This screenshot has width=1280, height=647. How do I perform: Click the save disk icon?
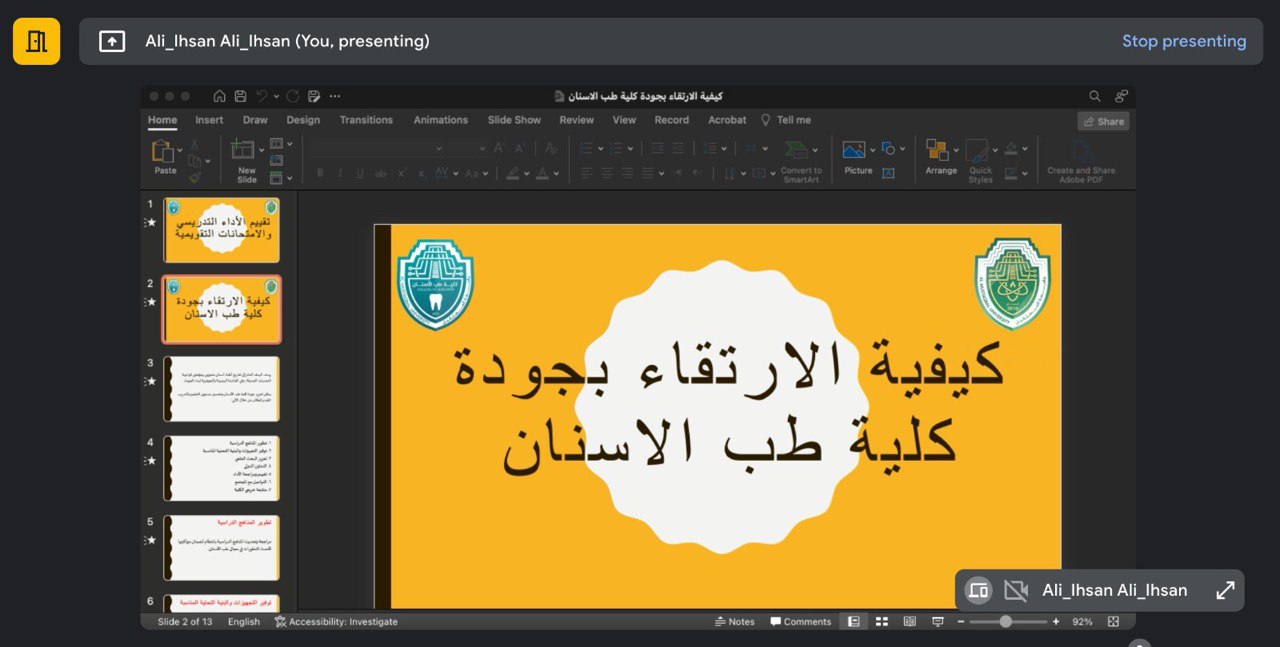click(x=241, y=96)
